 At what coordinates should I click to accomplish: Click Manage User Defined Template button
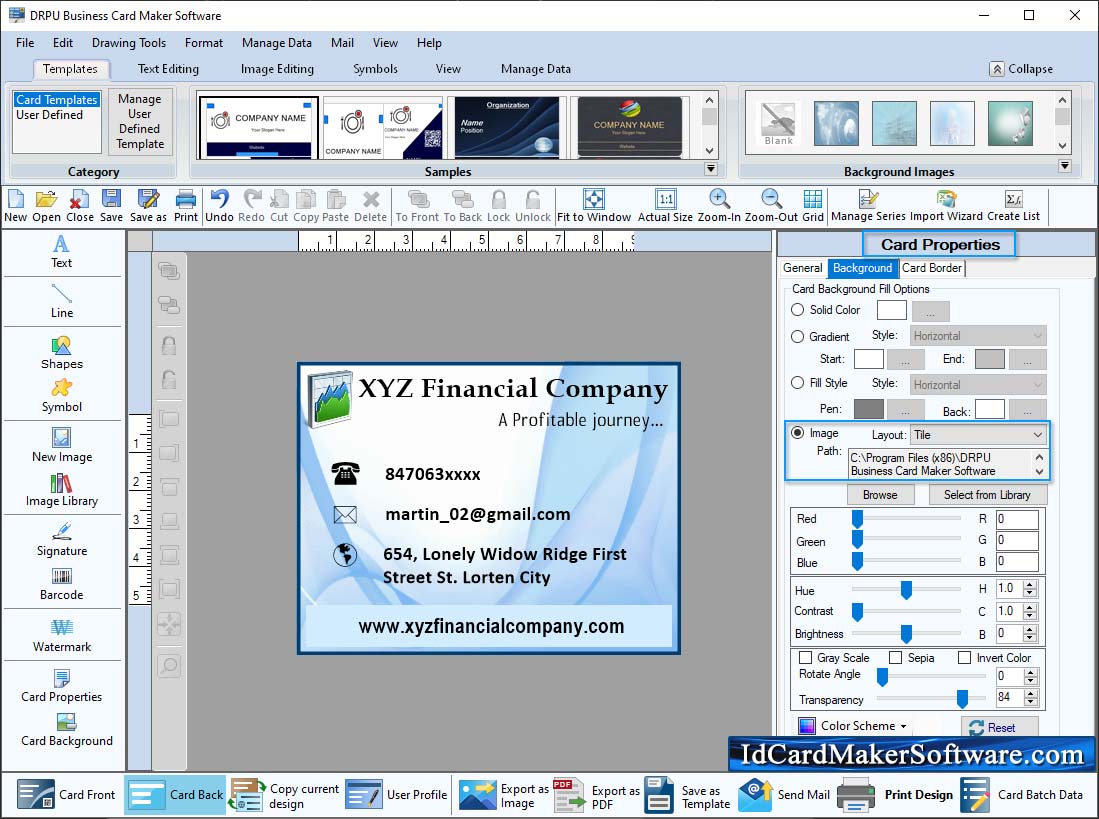tap(139, 121)
